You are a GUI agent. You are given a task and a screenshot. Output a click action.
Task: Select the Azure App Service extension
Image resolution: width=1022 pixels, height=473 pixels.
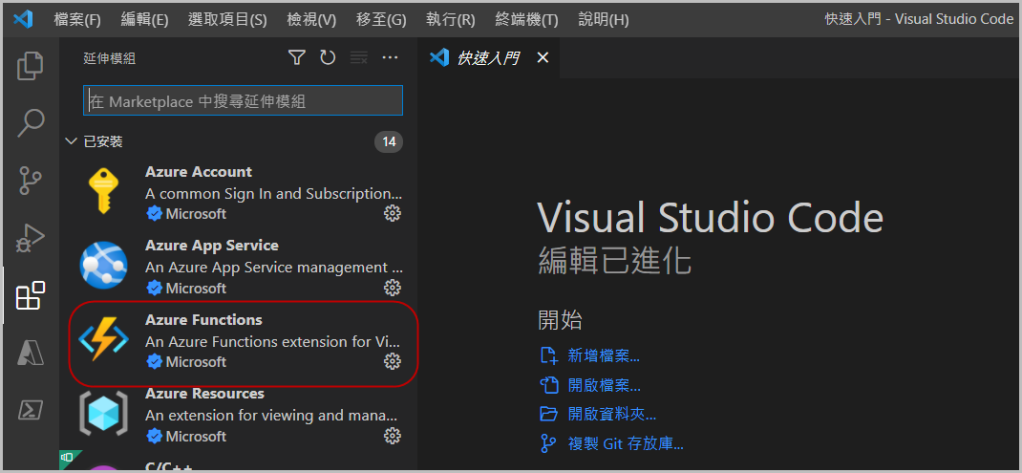click(240, 266)
